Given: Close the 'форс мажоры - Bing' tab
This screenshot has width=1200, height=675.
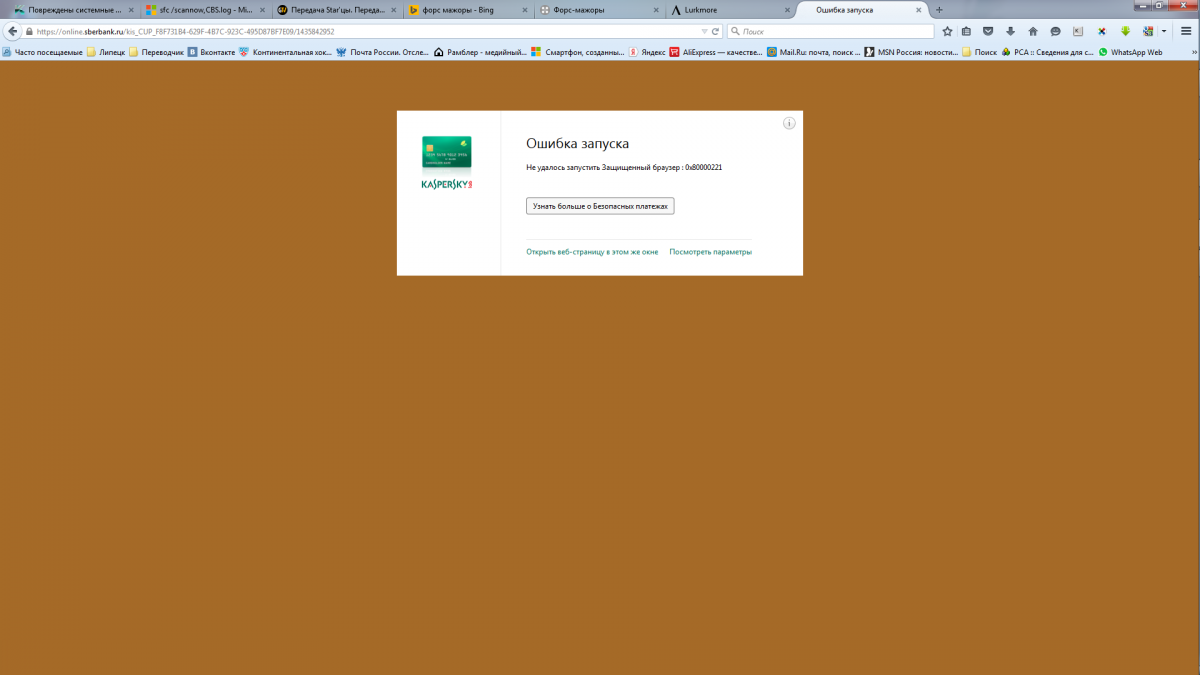Looking at the screenshot, I should pos(524,10).
